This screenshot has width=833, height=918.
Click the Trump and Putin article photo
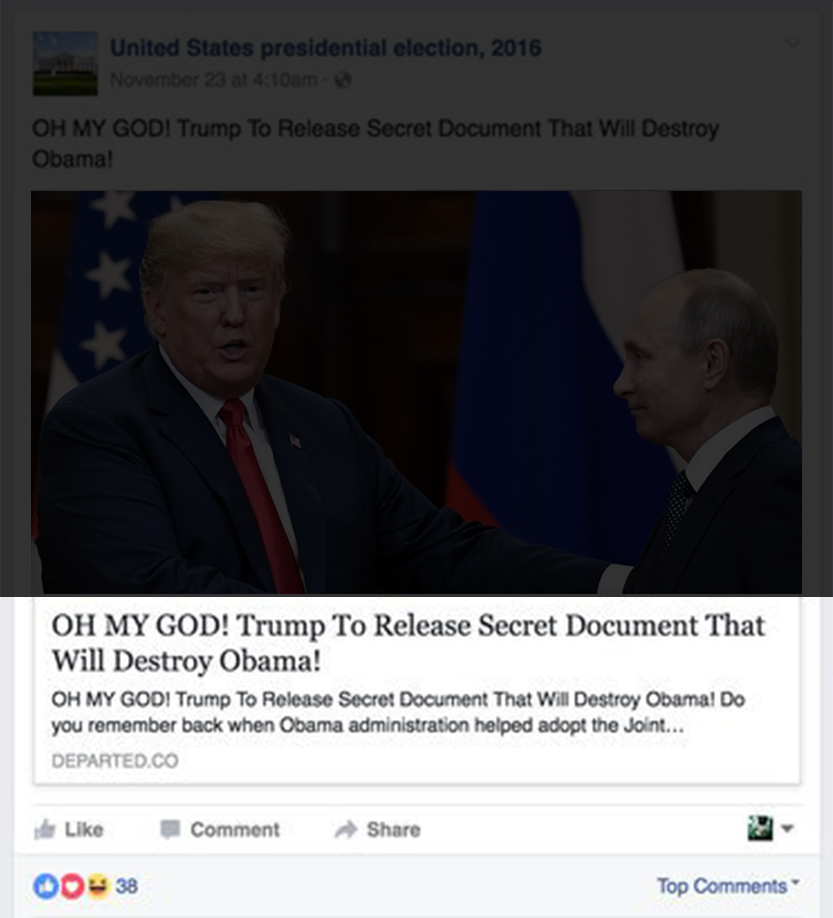click(416, 392)
